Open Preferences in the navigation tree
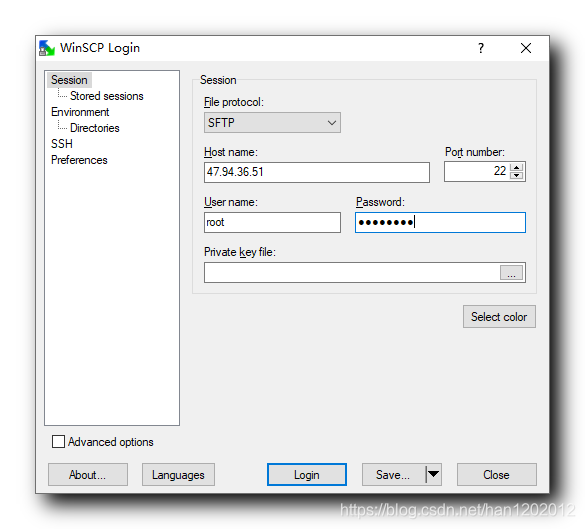The image size is (585, 529). click(79, 160)
